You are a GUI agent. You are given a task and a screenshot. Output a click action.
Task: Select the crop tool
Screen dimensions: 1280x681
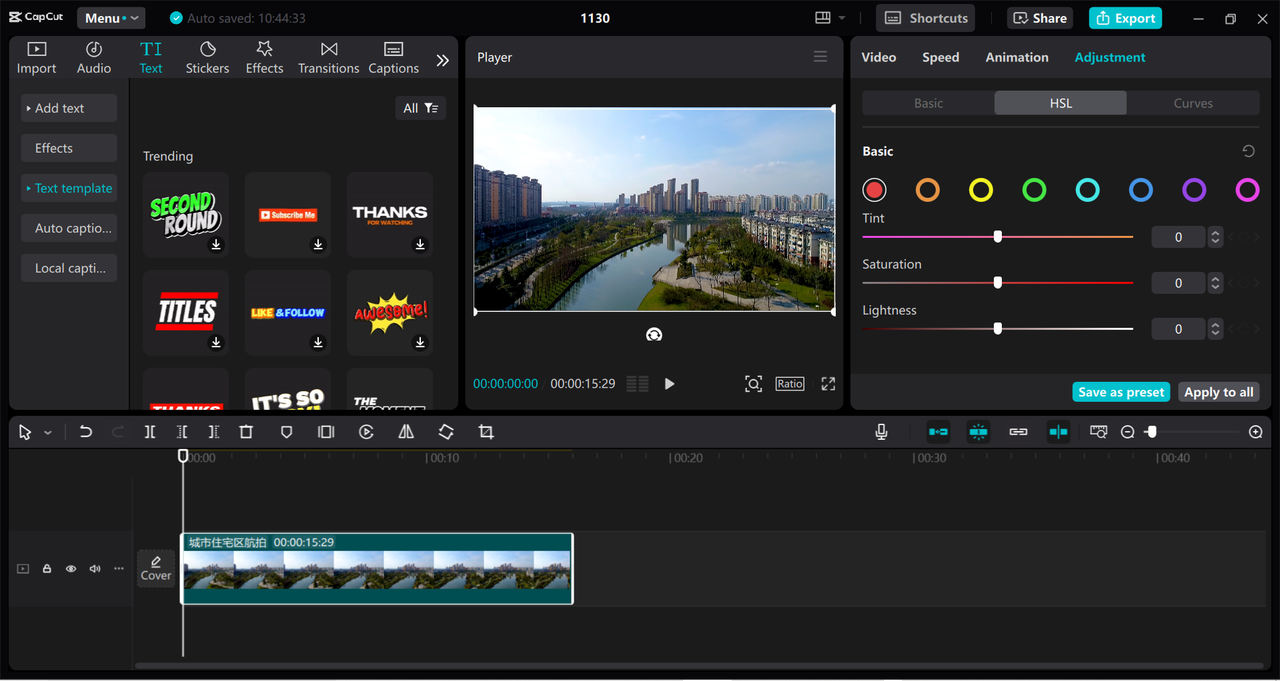pos(486,432)
